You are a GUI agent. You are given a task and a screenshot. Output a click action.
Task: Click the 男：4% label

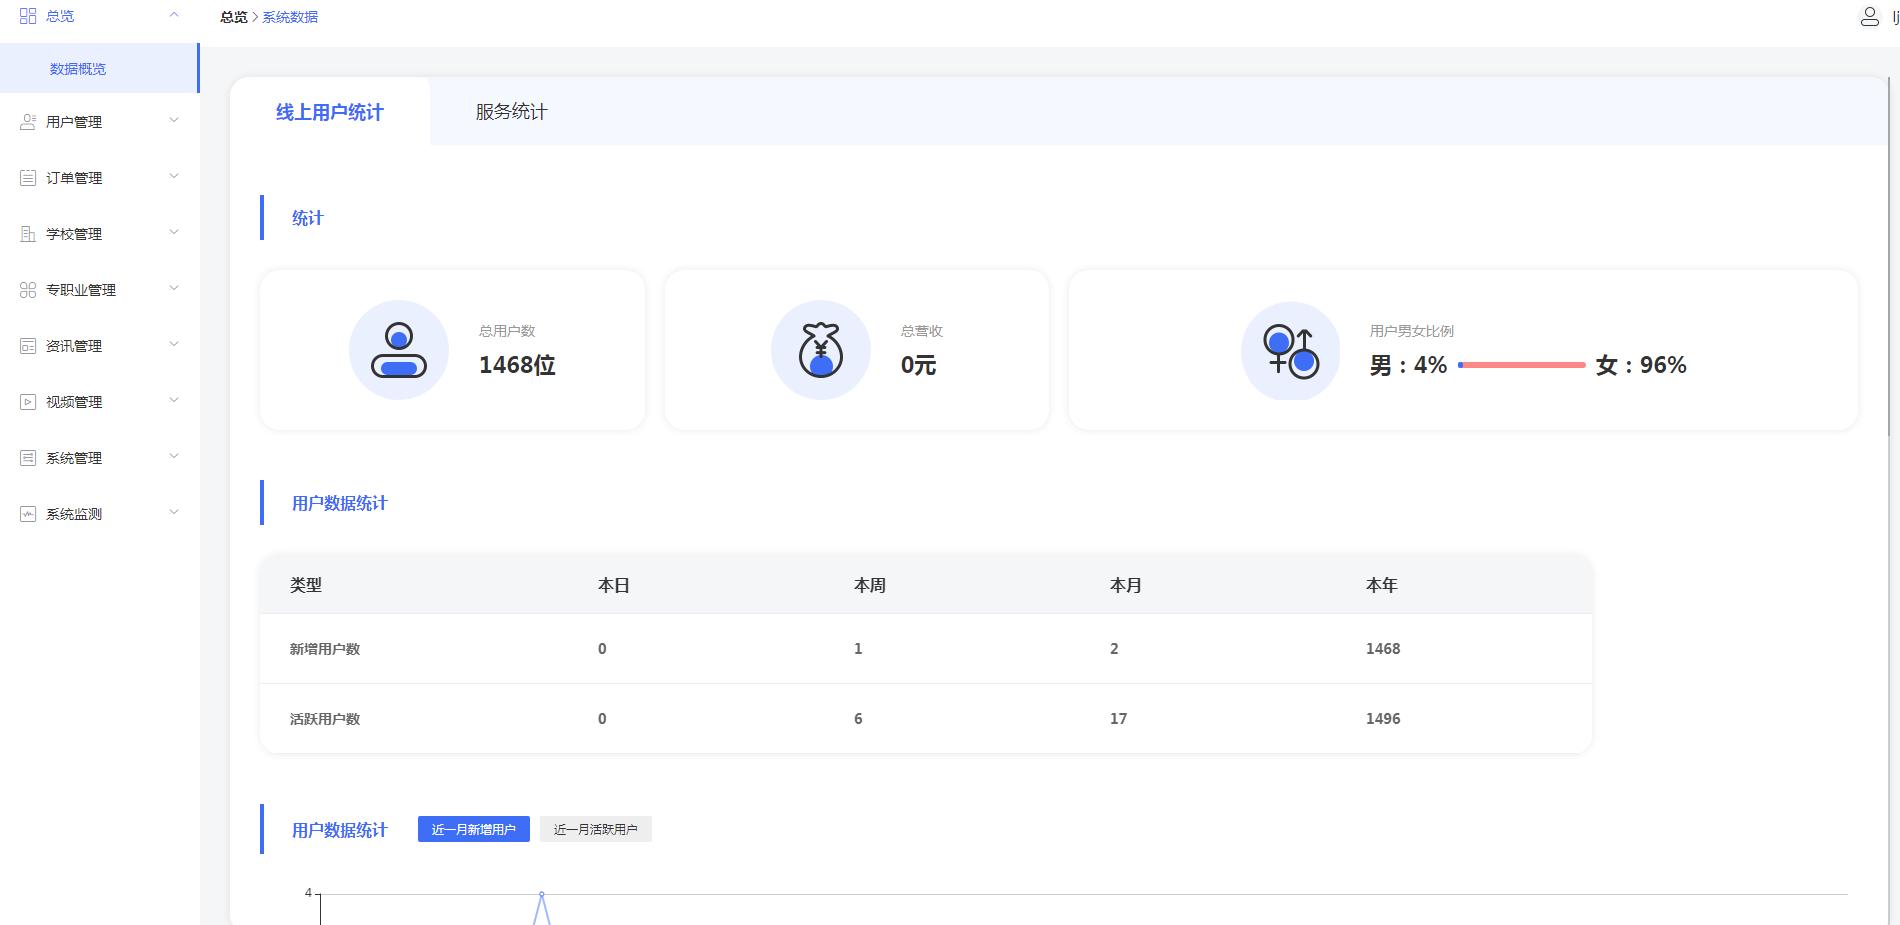click(1408, 365)
